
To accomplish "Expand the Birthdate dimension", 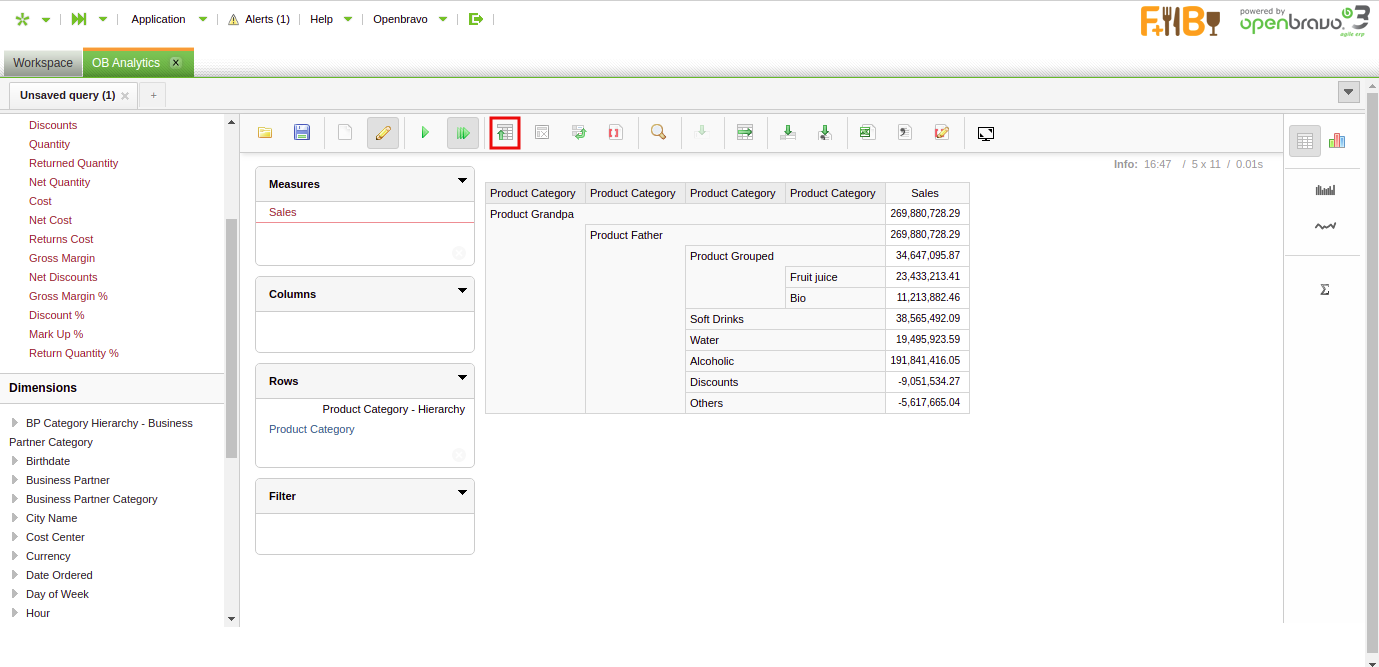I will click(15, 461).
